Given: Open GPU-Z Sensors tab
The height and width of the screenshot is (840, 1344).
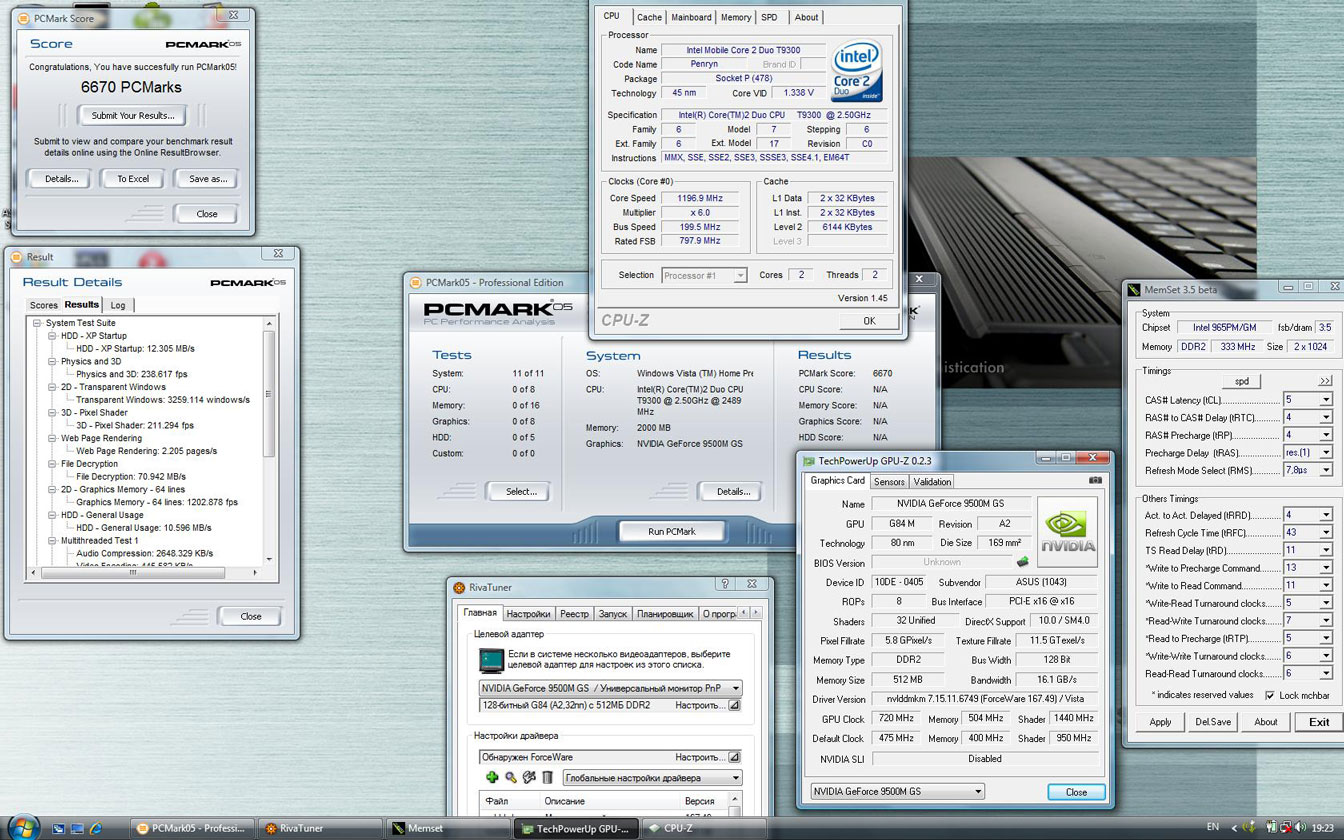Looking at the screenshot, I should point(889,481).
